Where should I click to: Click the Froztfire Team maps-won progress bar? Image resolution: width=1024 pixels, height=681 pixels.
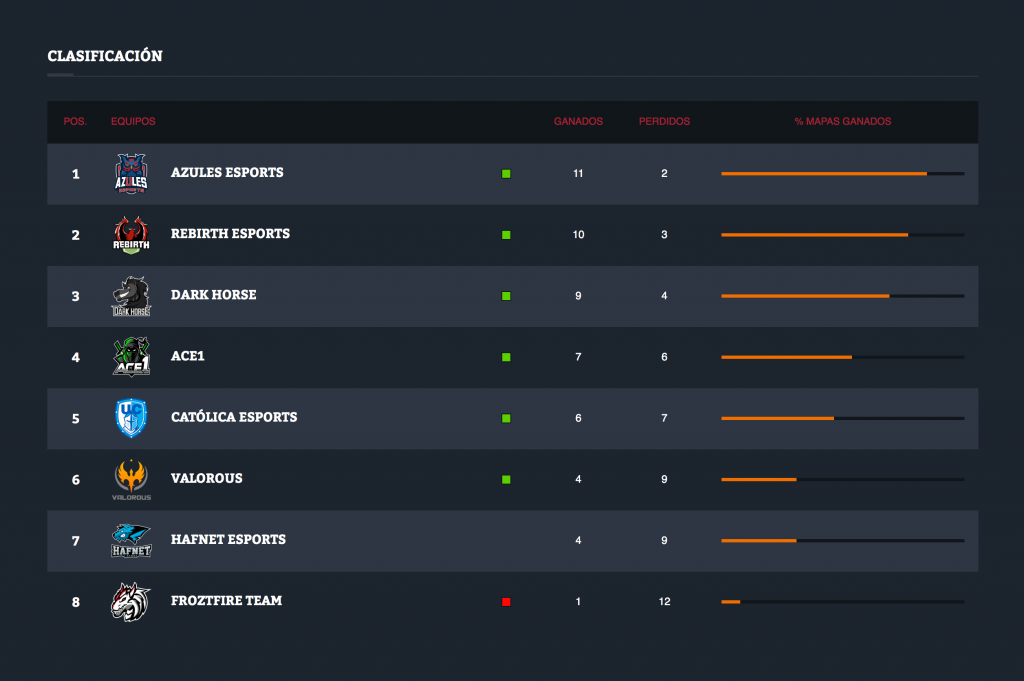842,602
